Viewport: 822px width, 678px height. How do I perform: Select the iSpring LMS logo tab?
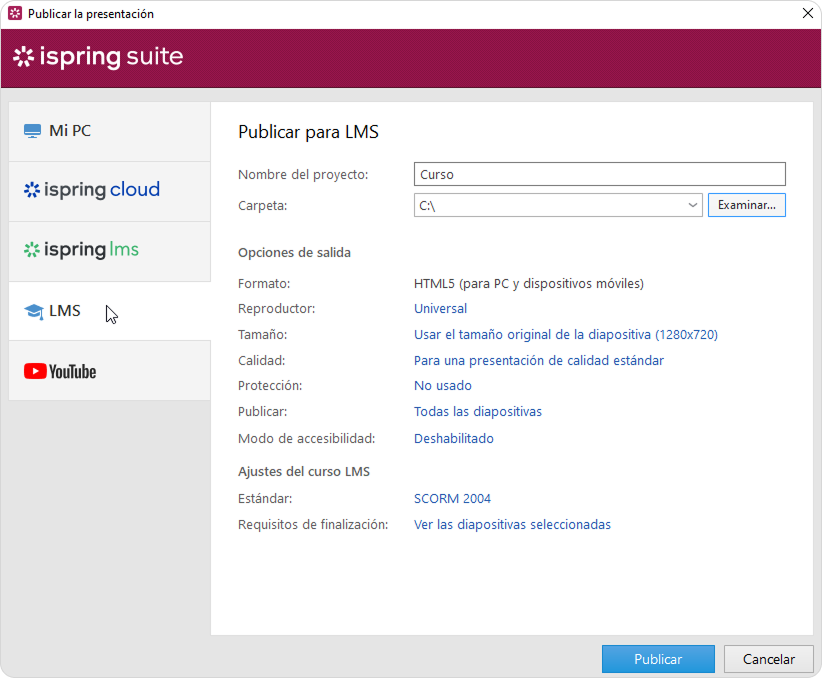[x=81, y=250]
